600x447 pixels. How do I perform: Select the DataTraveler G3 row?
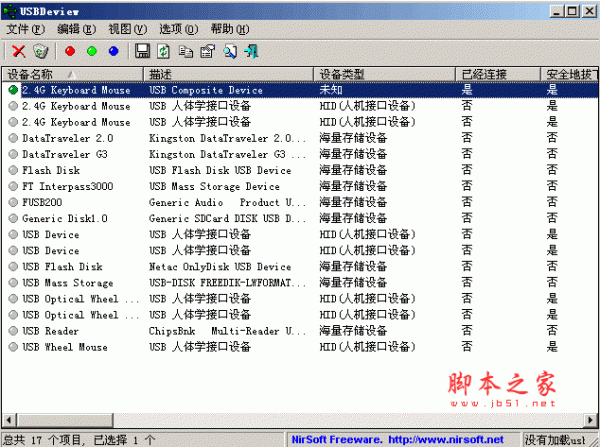[x=300, y=154]
